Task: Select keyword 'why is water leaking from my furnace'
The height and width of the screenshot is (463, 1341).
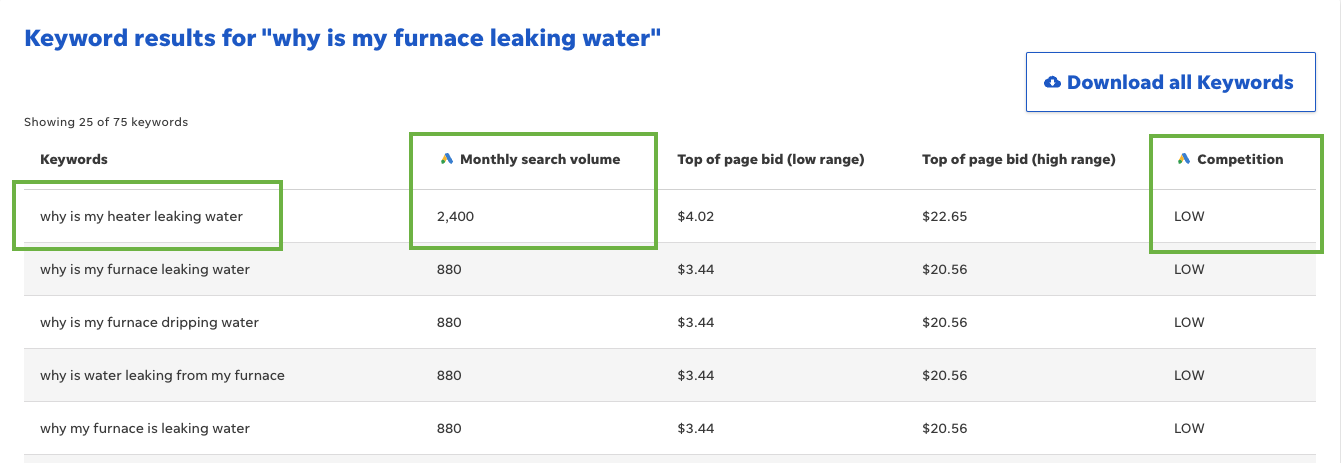Action: click(162, 375)
